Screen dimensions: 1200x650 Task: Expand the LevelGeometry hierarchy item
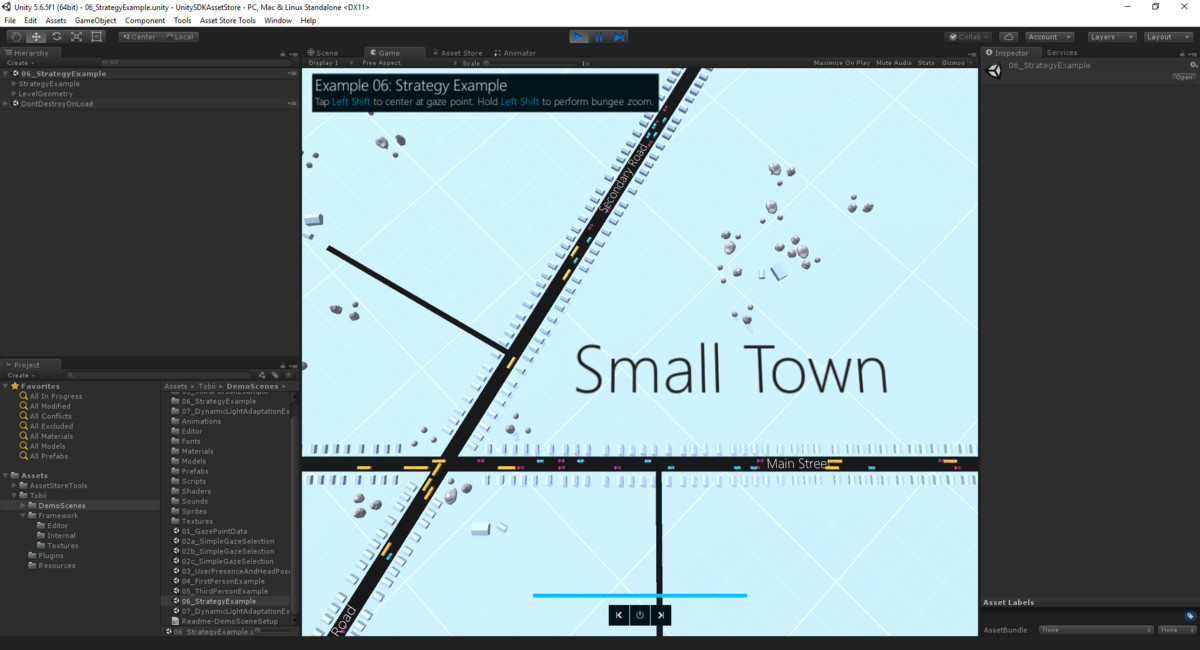[14, 94]
